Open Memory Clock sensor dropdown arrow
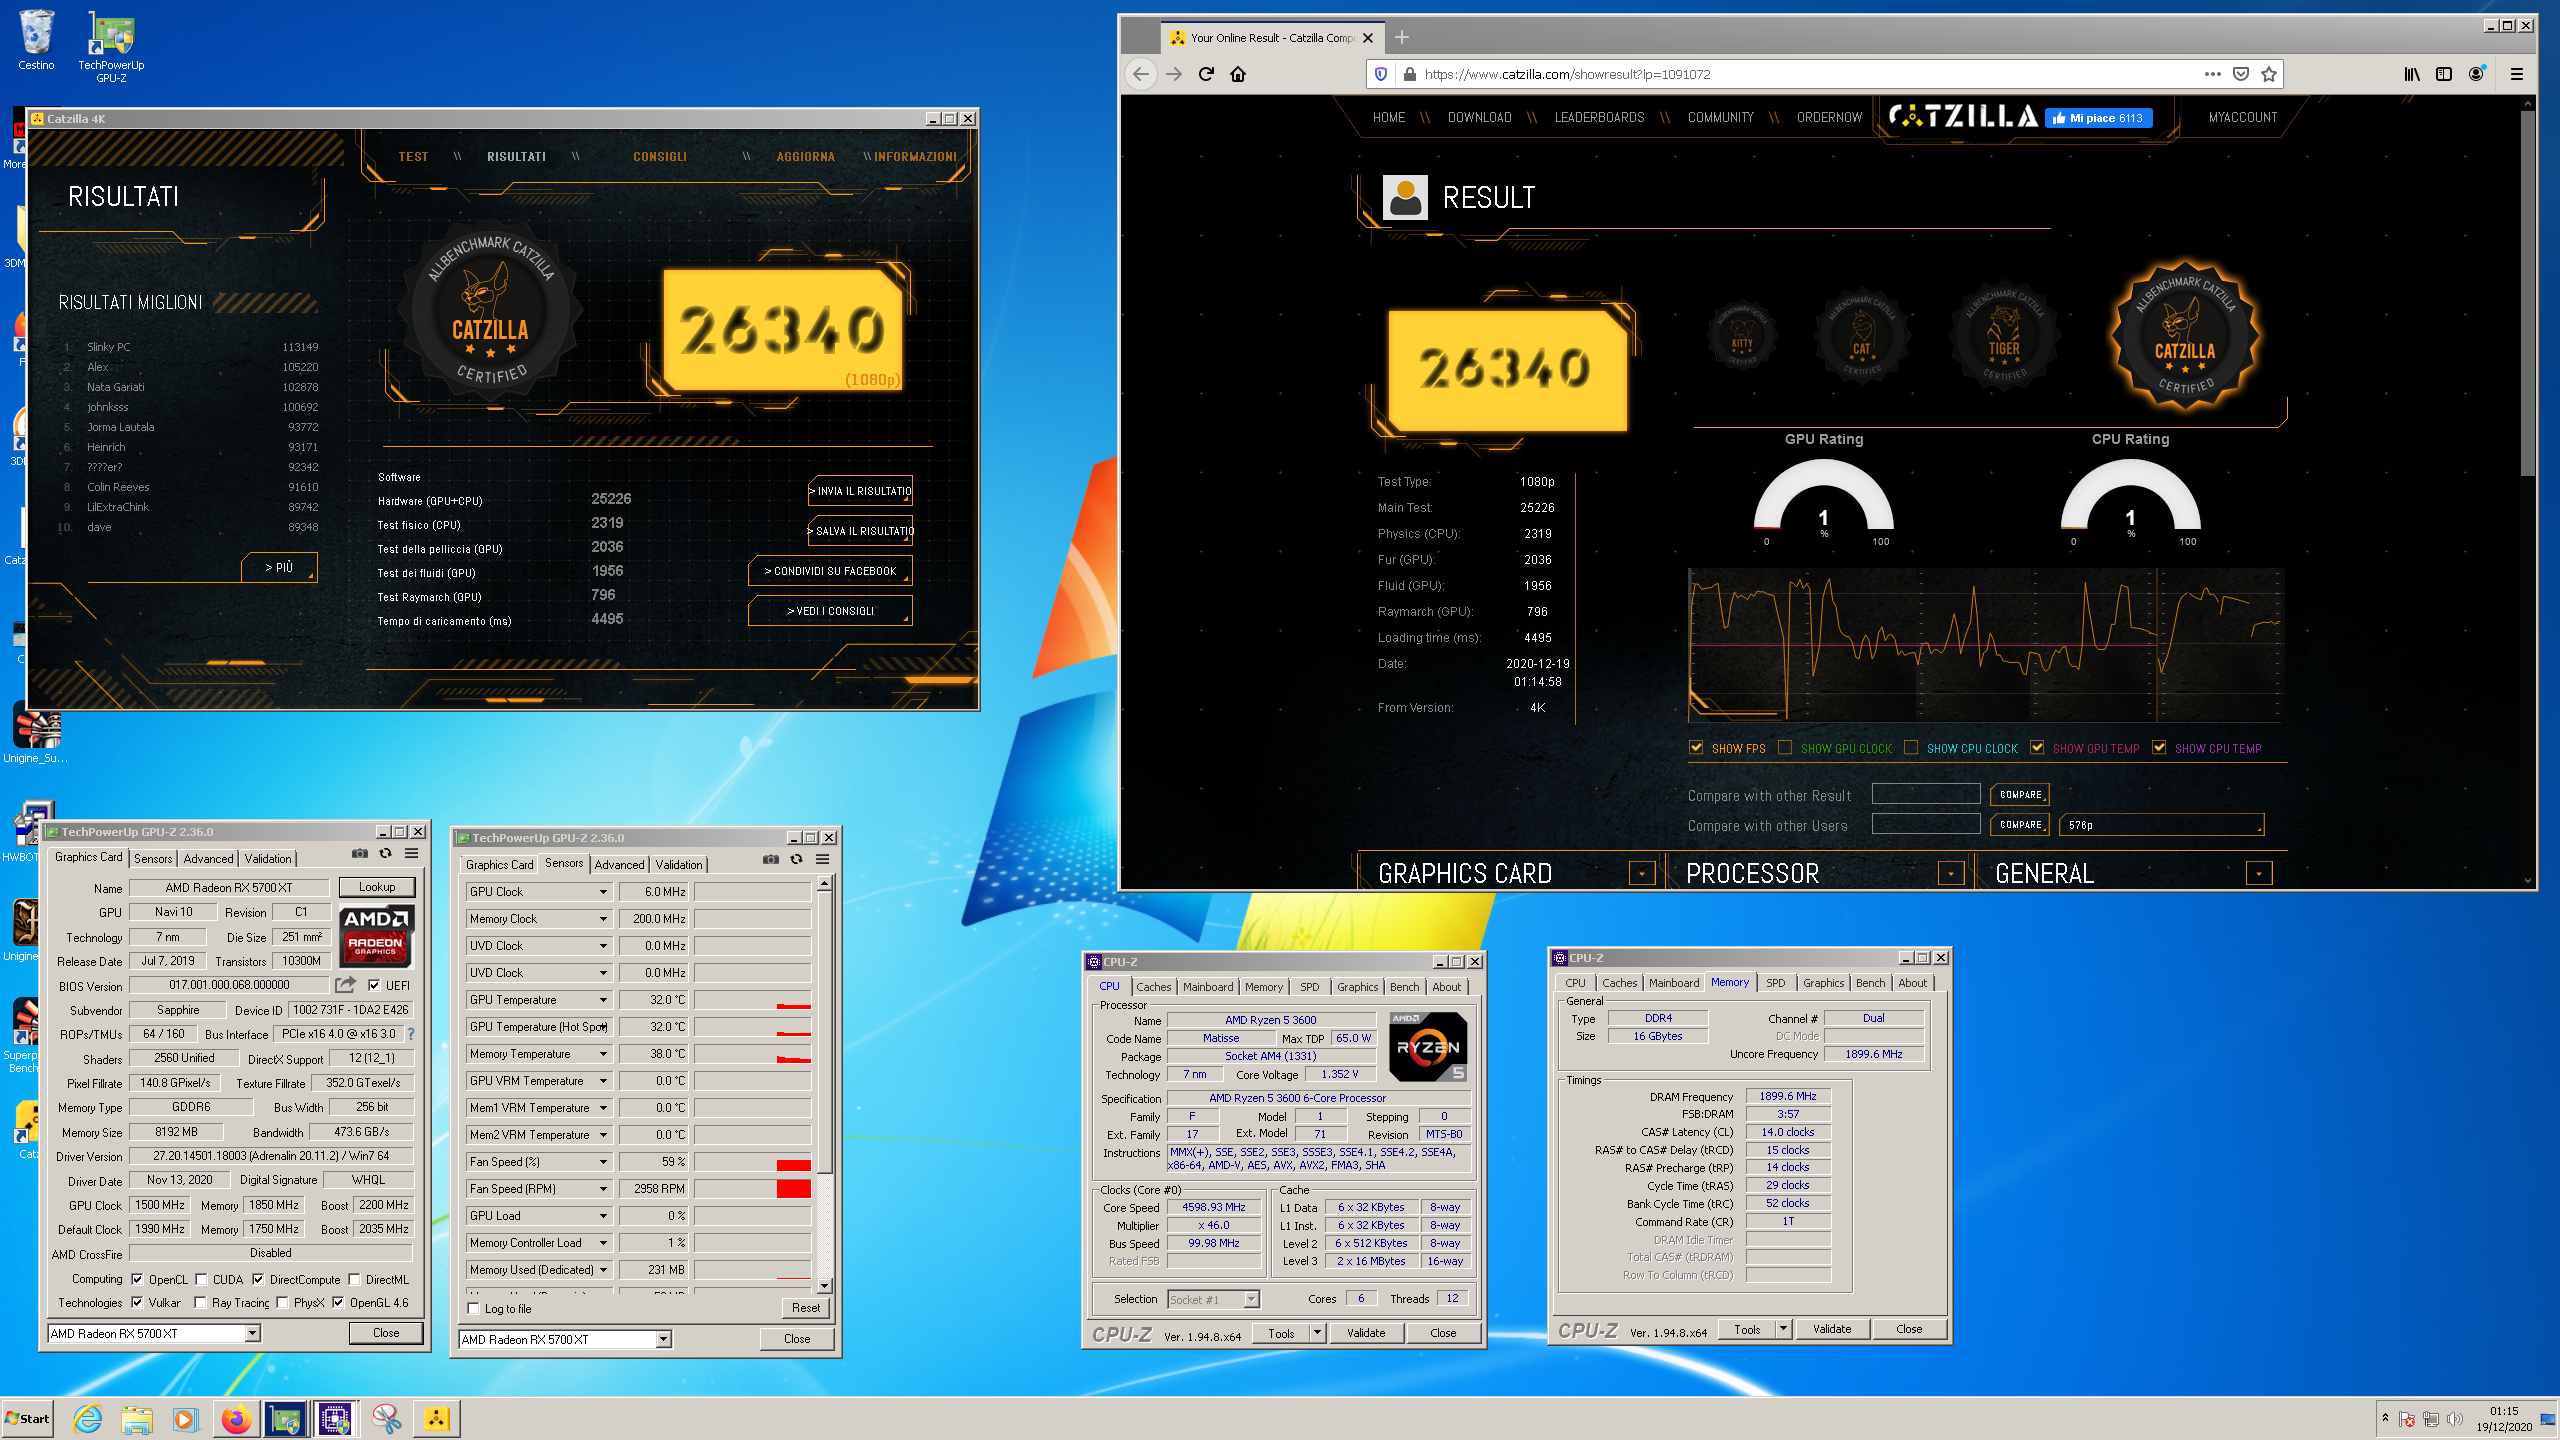The image size is (2560, 1440). [x=603, y=919]
